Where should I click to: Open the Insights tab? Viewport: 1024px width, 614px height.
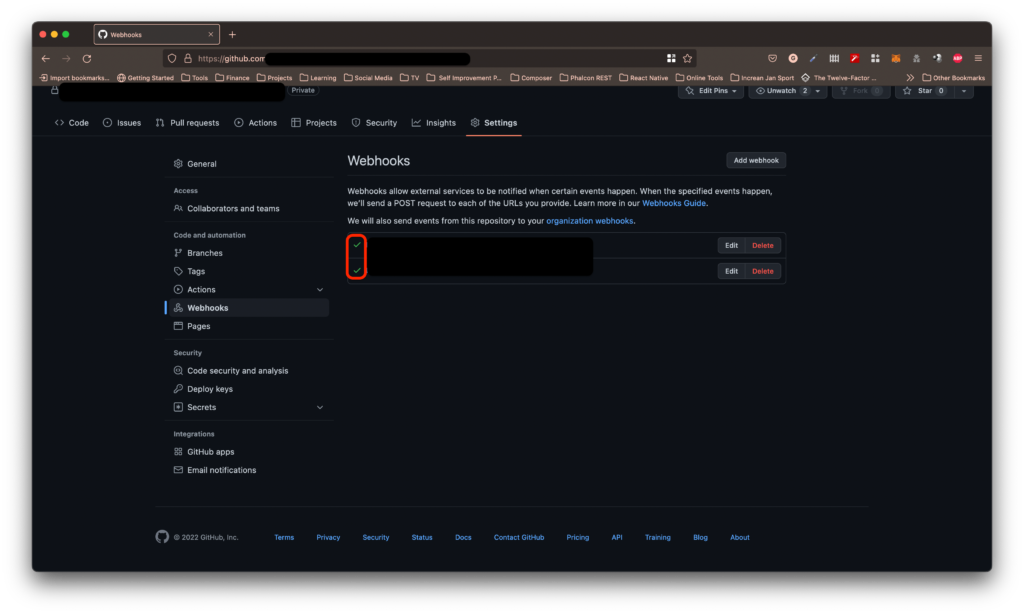(433, 122)
